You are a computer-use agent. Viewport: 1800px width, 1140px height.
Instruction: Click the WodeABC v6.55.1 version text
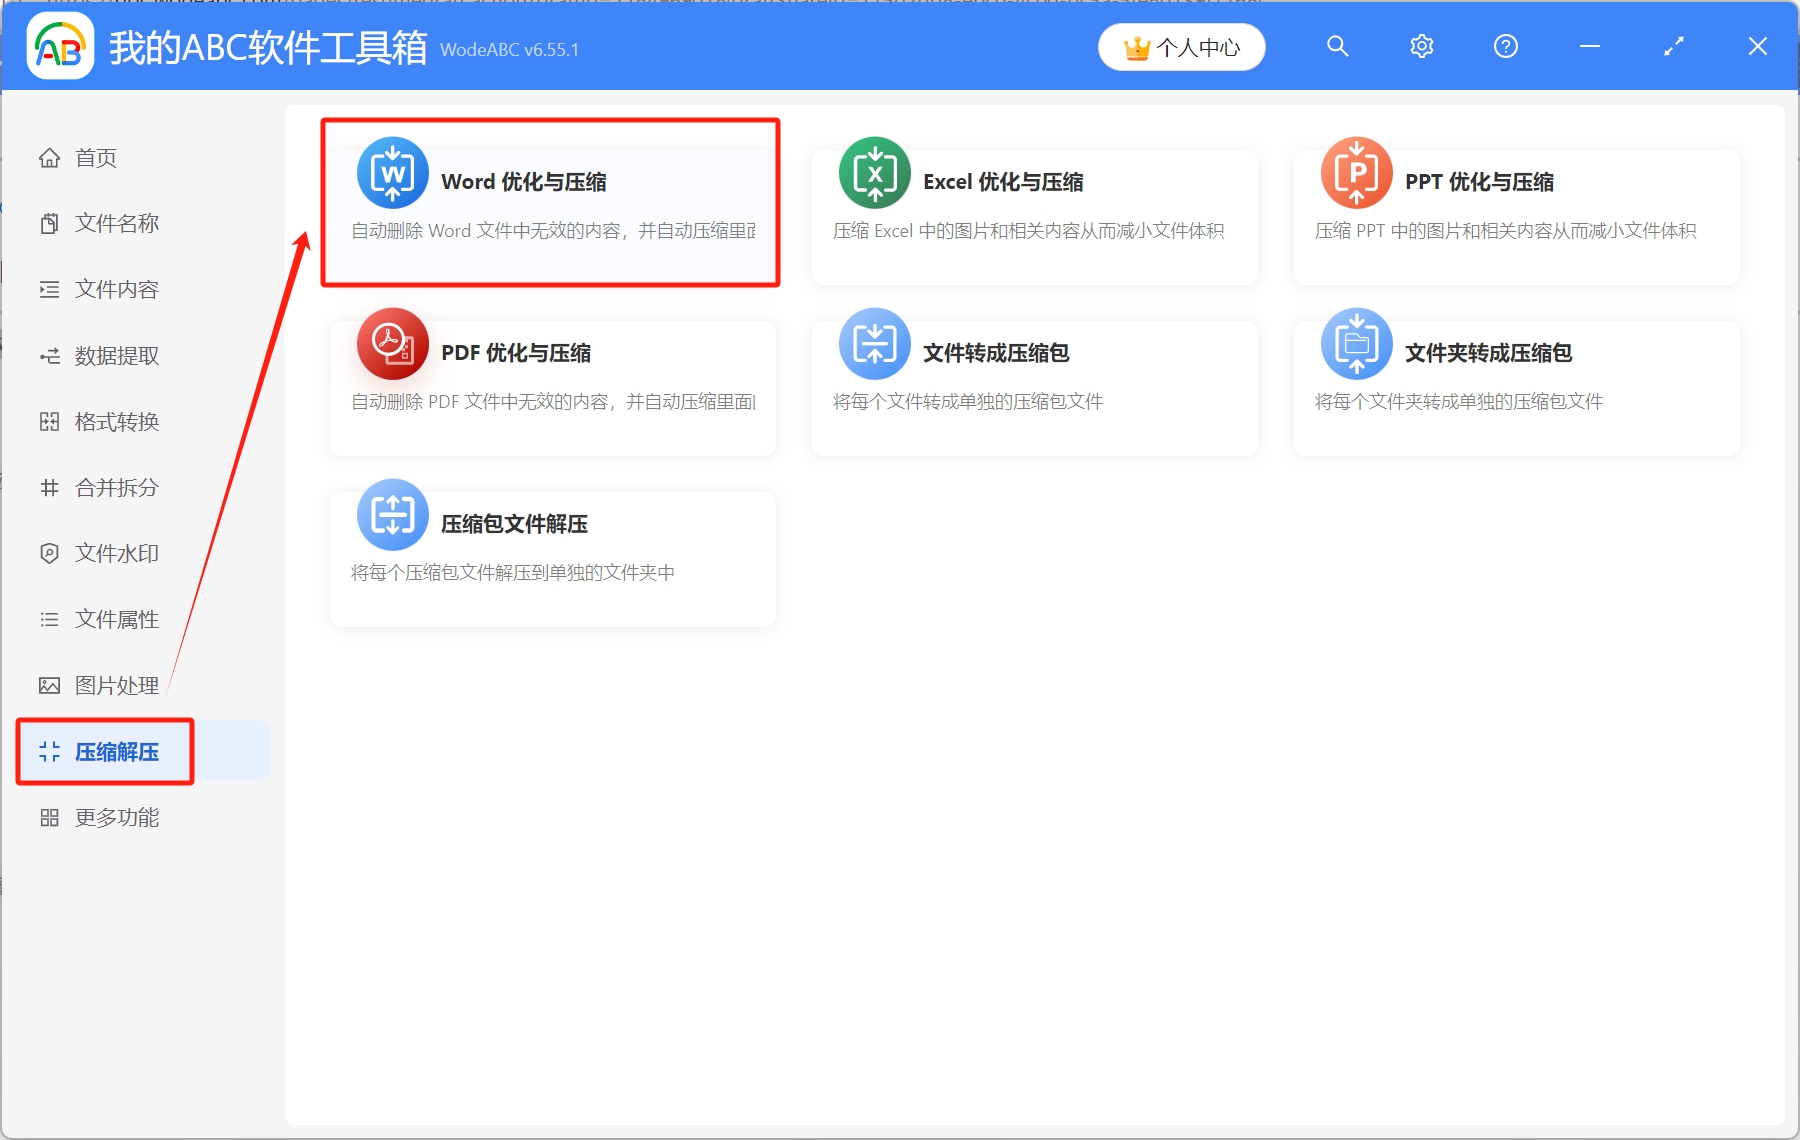tap(509, 50)
